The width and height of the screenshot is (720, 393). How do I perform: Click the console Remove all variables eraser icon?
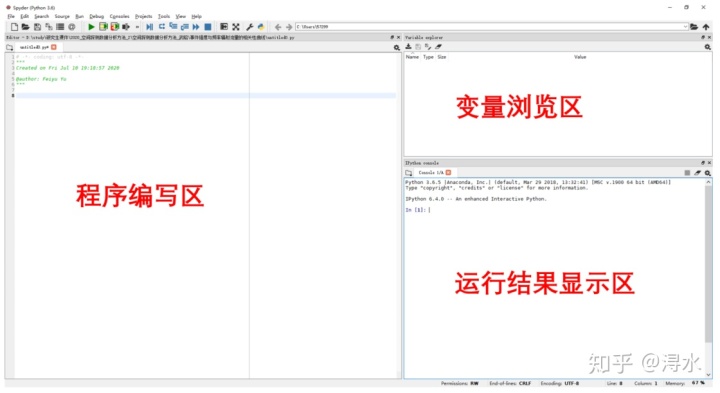point(698,173)
